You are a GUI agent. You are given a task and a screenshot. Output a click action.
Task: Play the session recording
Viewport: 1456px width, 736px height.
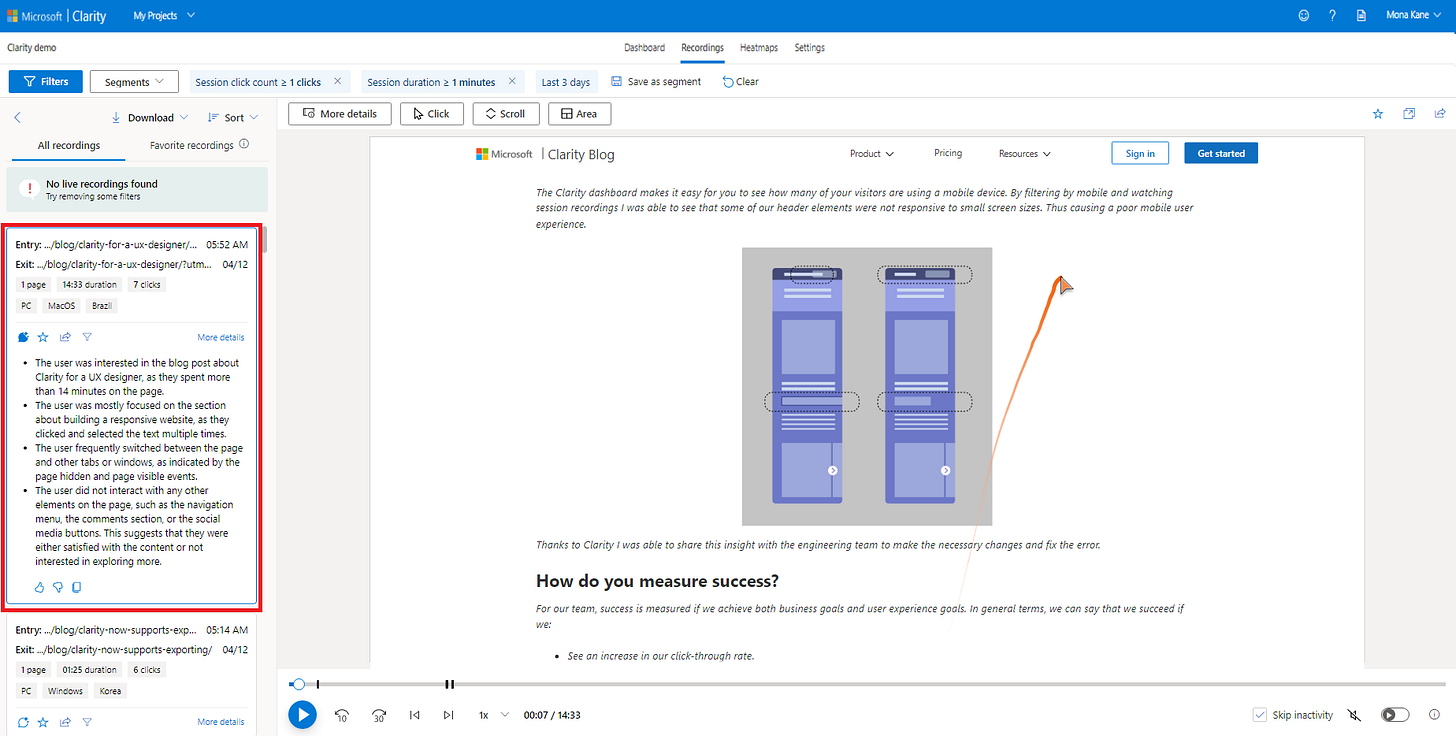pos(302,715)
